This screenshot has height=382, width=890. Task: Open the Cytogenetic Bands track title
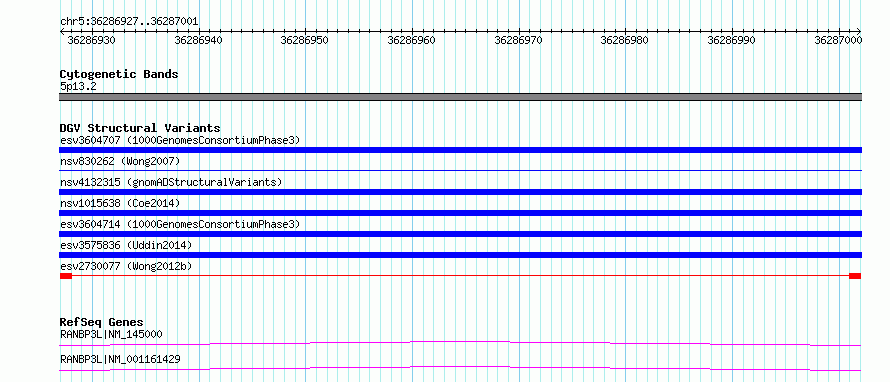[119, 74]
